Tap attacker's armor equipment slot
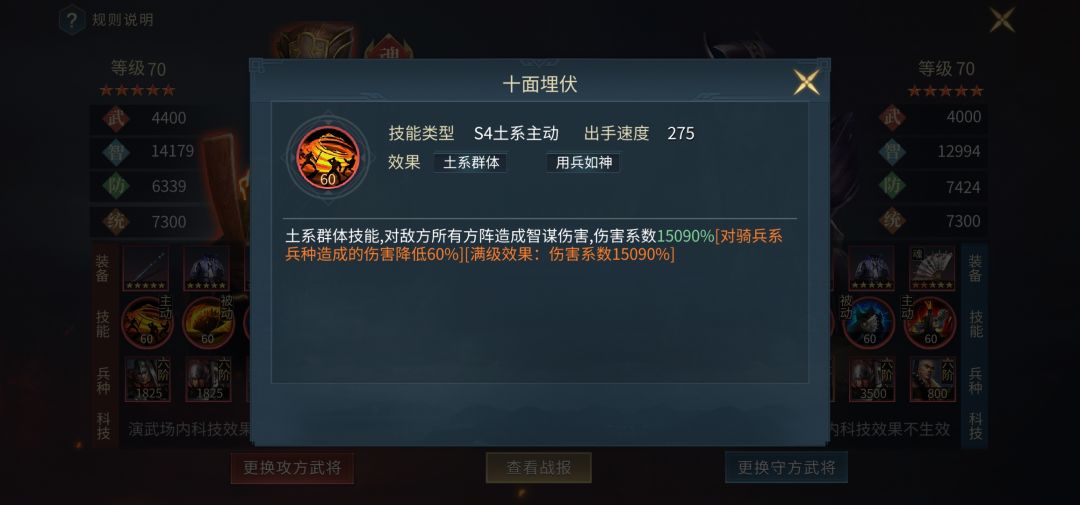Image resolution: width=1080 pixels, height=505 pixels. click(x=207, y=269)
